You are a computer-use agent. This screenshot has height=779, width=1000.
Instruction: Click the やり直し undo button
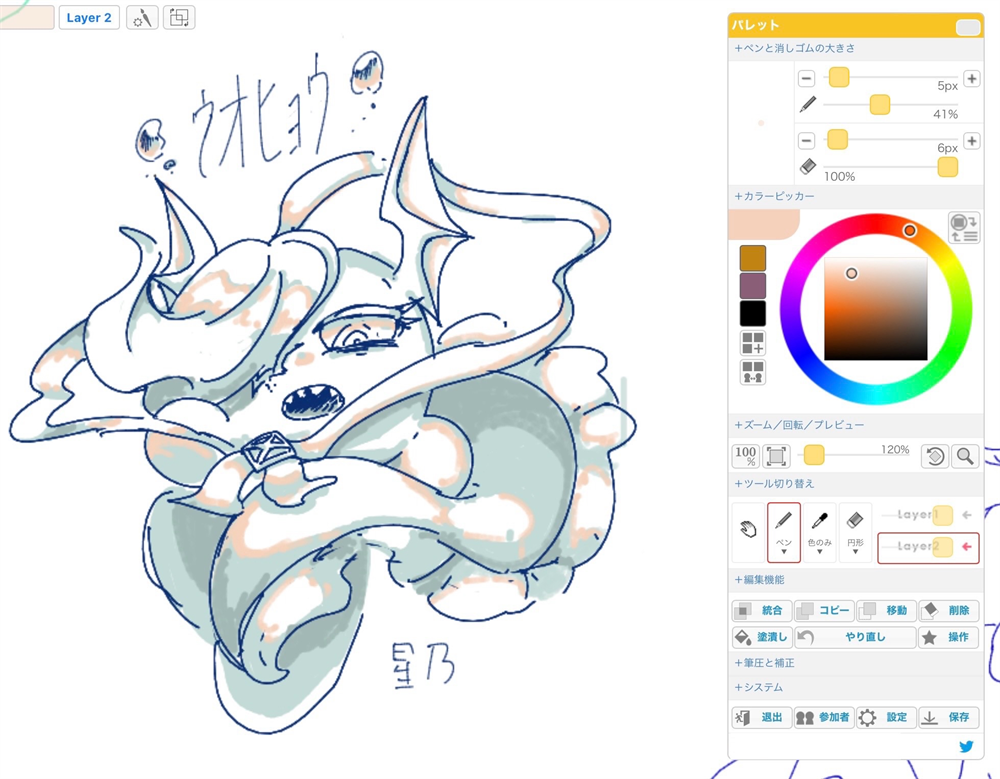(855, 637)
